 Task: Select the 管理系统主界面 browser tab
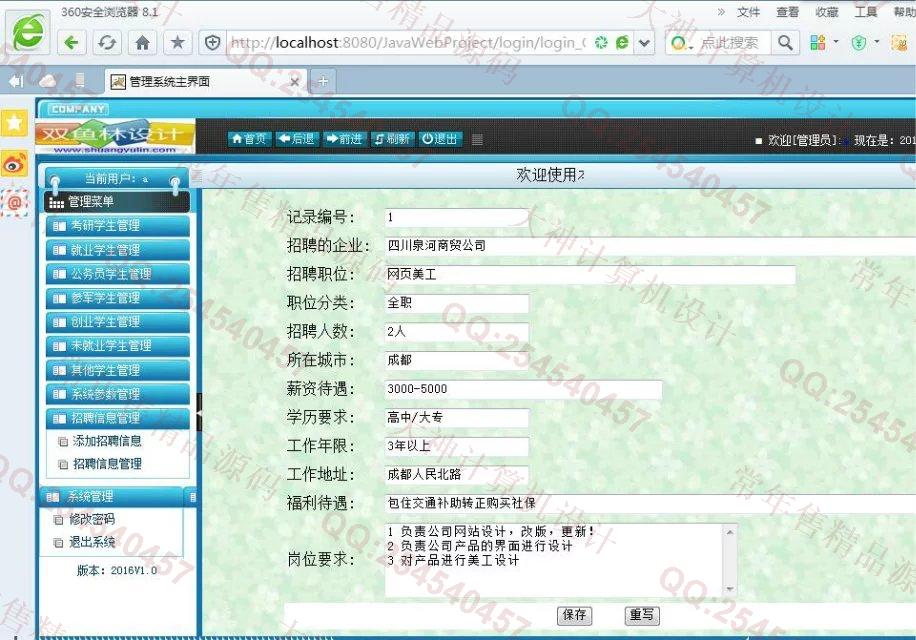tap(200, 82)
